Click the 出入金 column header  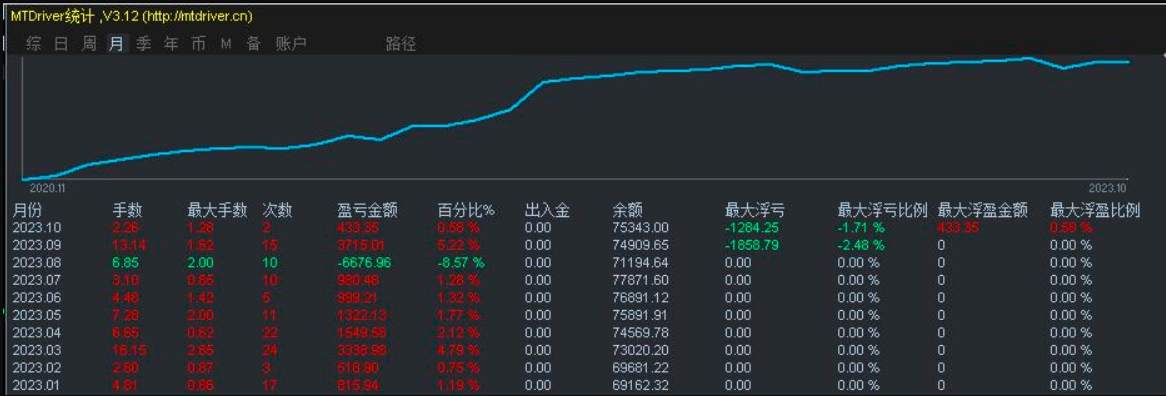pos(547,210)
